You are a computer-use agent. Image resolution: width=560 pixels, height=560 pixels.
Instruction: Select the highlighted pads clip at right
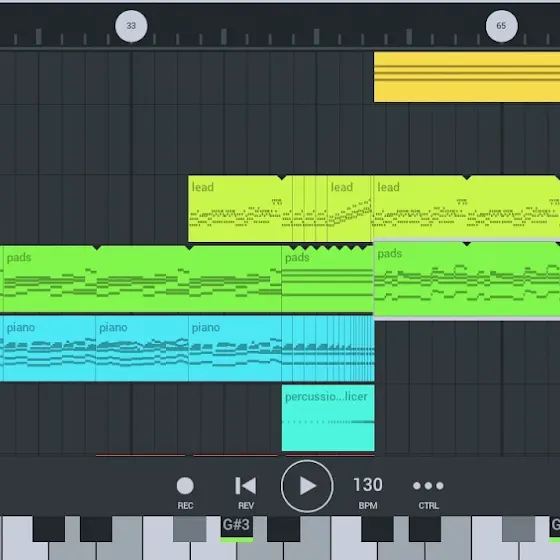point(467,279)
